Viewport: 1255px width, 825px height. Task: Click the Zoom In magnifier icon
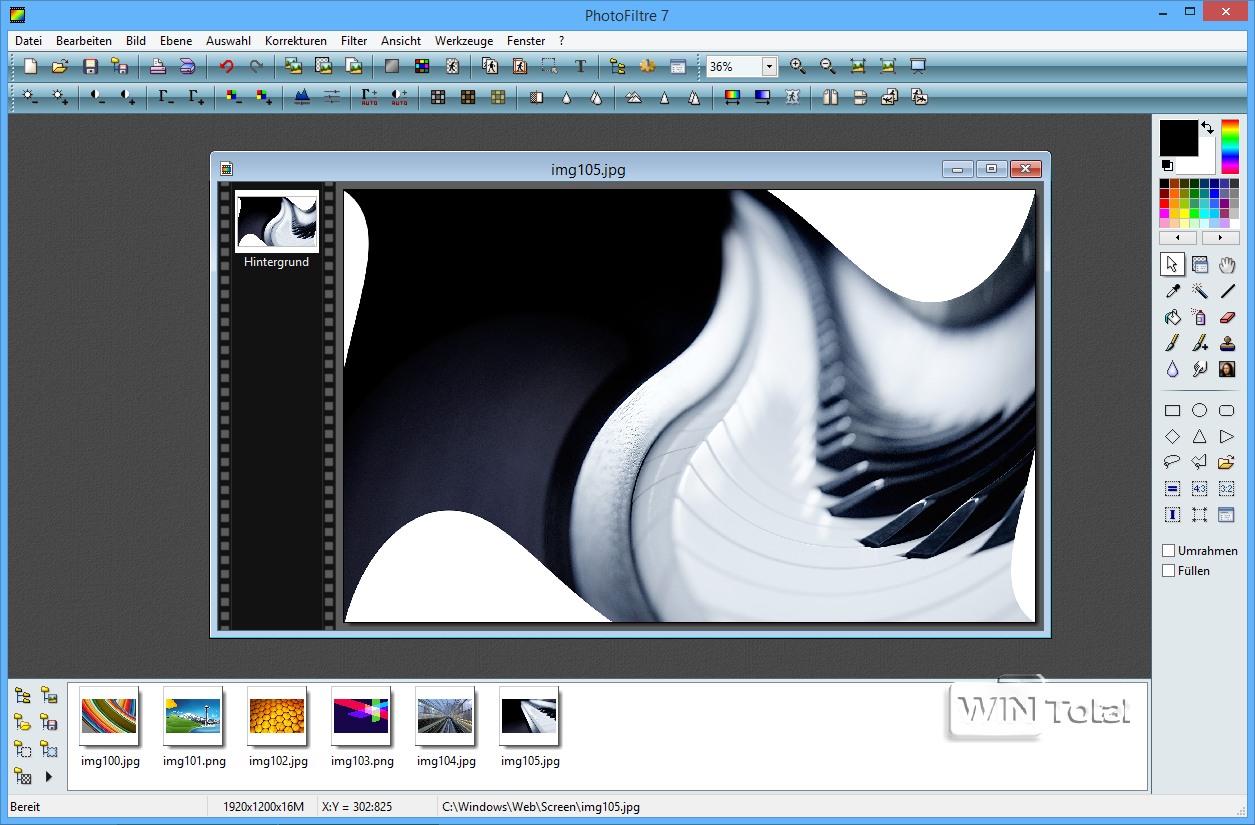coord(797,67)
